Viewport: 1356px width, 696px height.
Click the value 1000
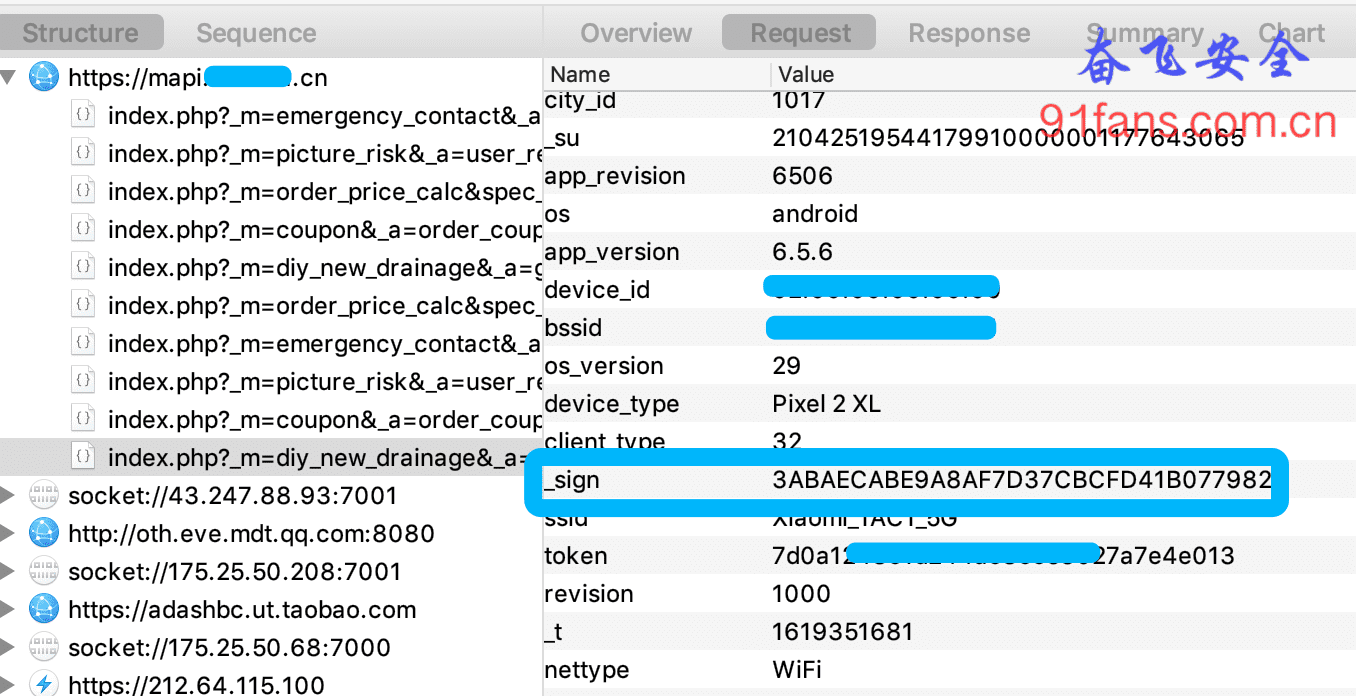click(x=801, y=594)
